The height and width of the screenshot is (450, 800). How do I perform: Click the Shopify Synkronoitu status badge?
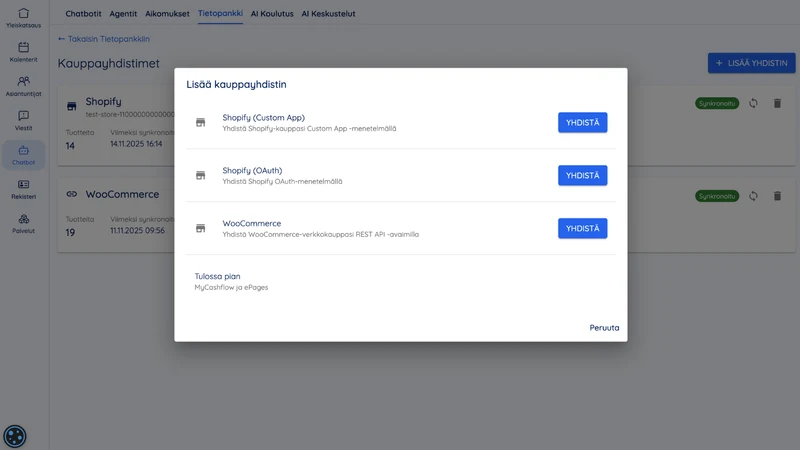coord(717,104)
